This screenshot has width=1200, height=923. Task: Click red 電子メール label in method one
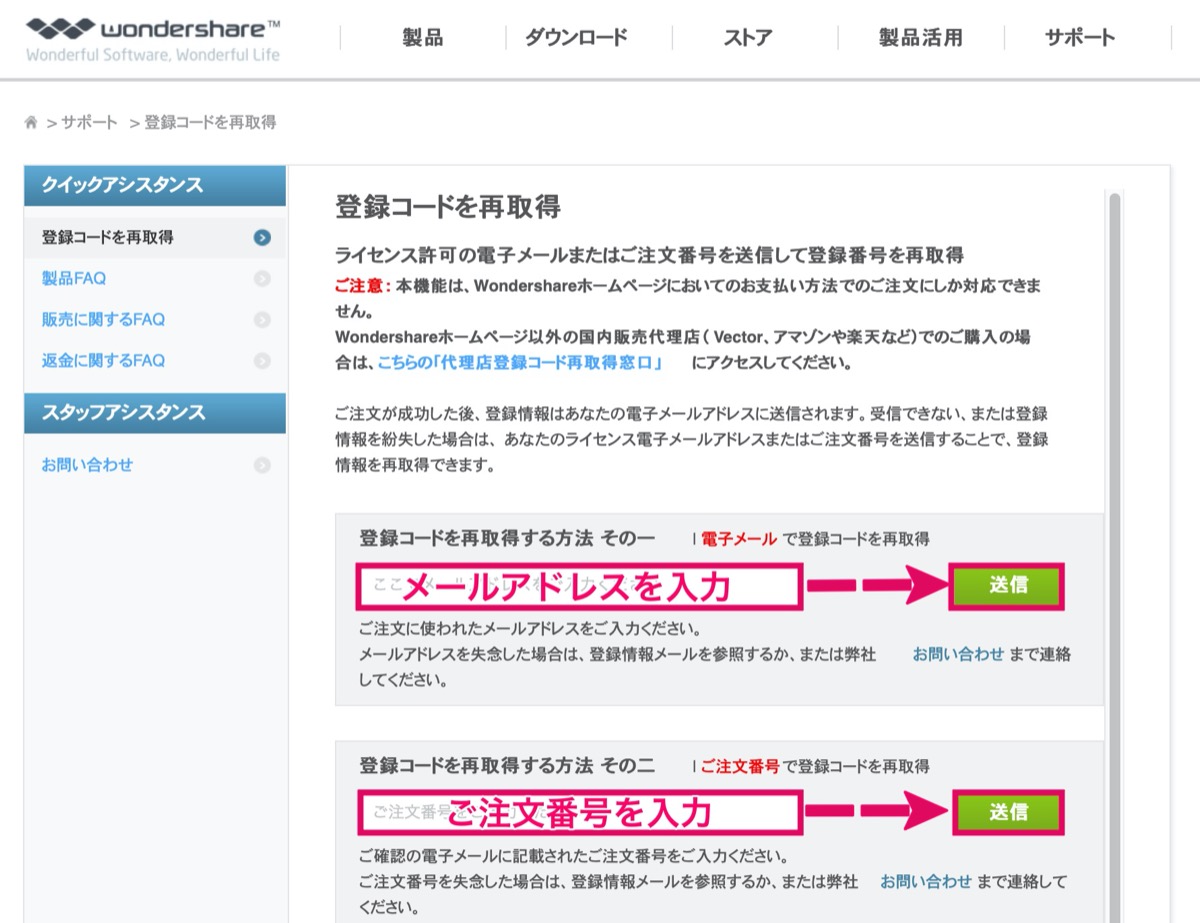click(739, 539)
